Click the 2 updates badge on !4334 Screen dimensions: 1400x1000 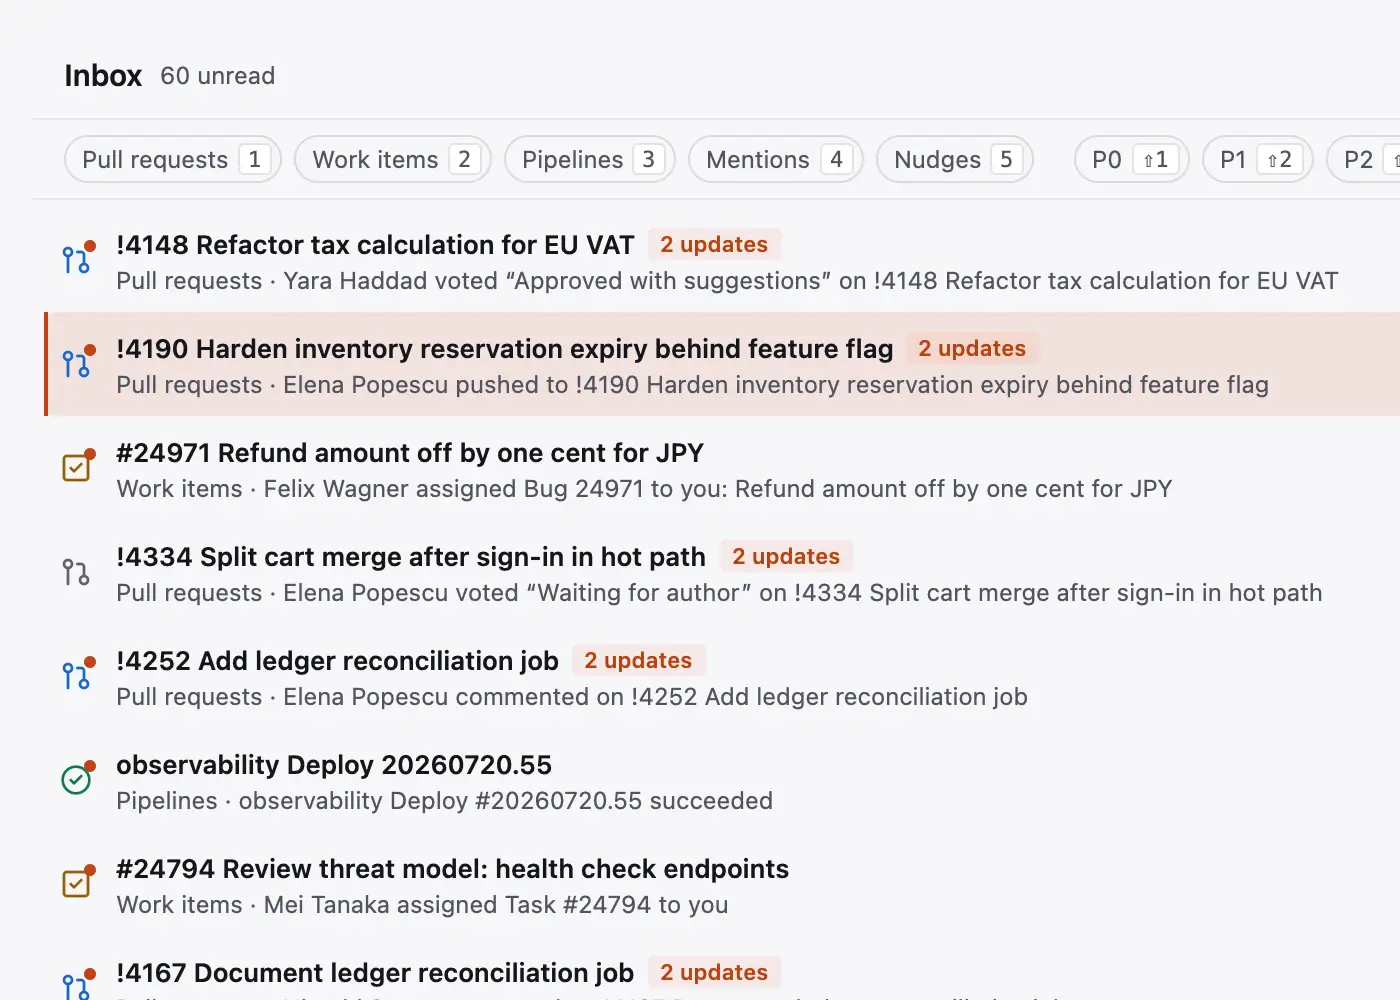point(786,557)
